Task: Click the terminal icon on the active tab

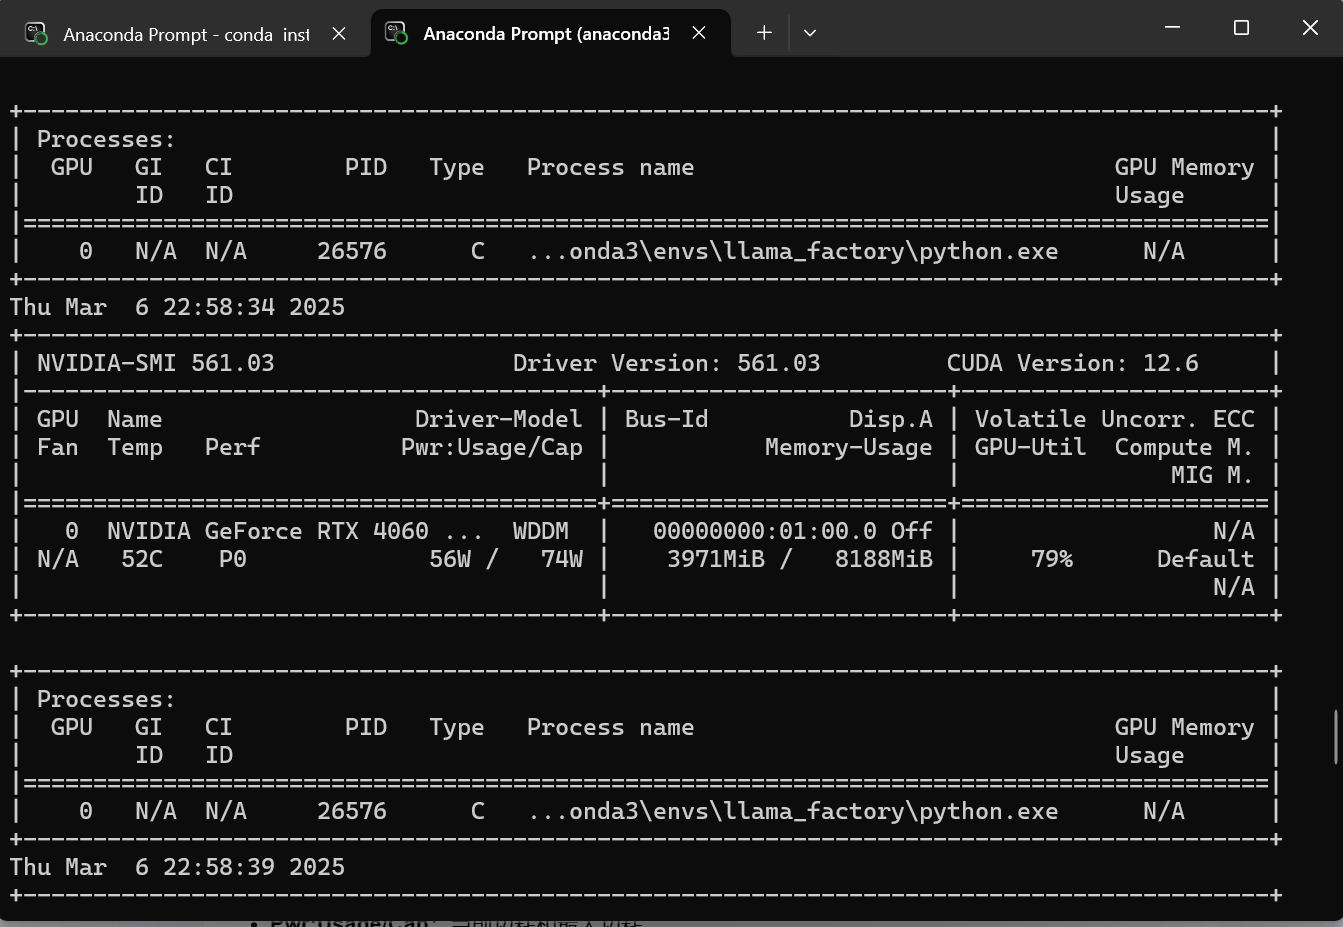Action: coord(396,33)
